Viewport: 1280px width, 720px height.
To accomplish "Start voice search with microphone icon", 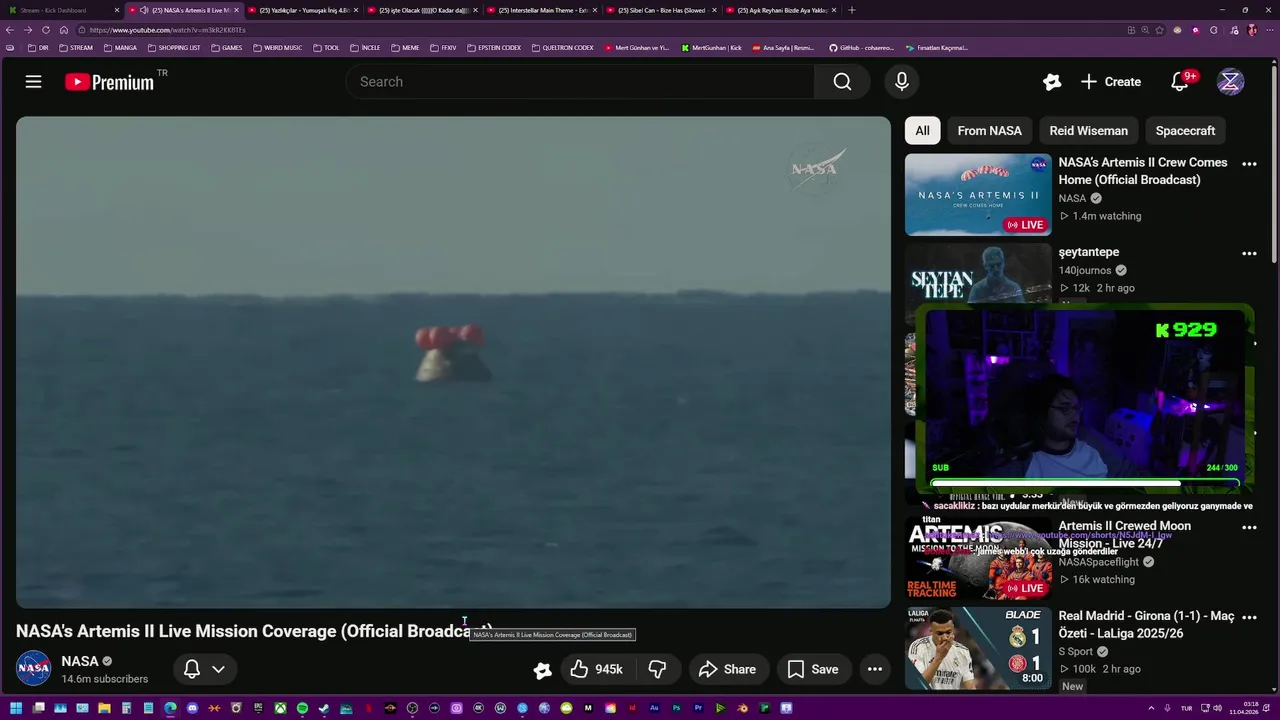I will (x=902, y=82).
